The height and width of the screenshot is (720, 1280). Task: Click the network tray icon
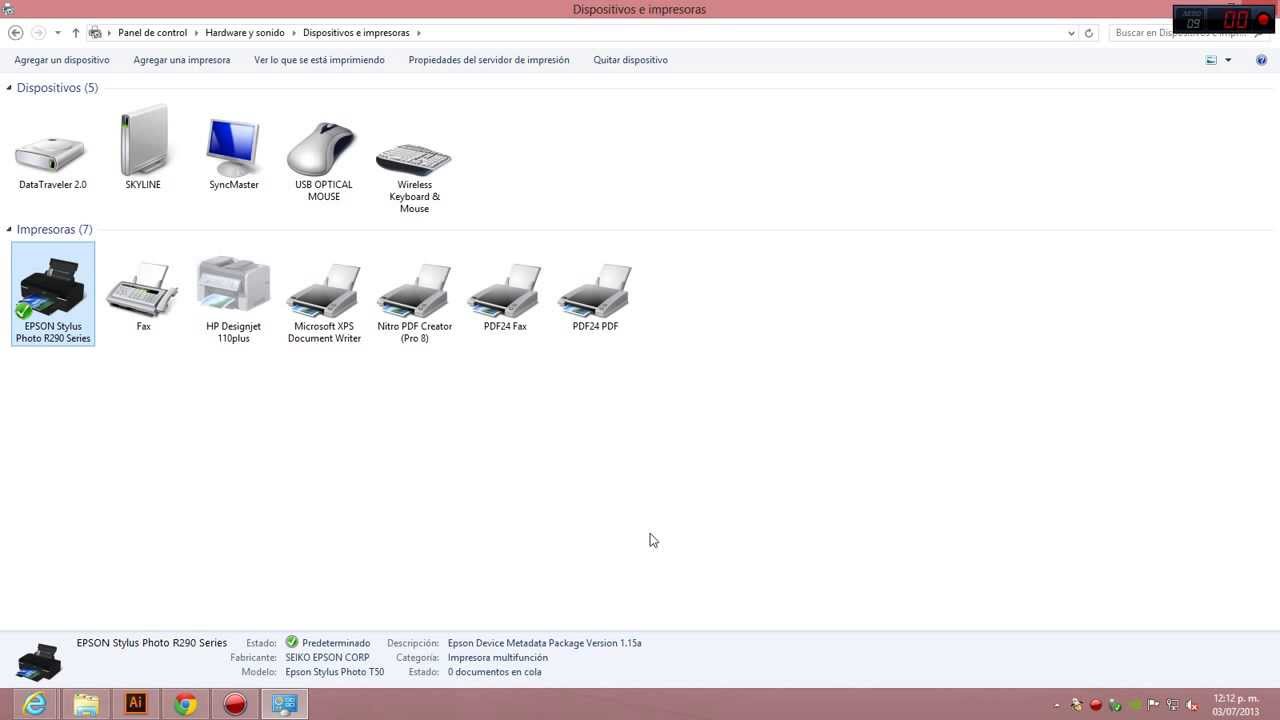1173,705
